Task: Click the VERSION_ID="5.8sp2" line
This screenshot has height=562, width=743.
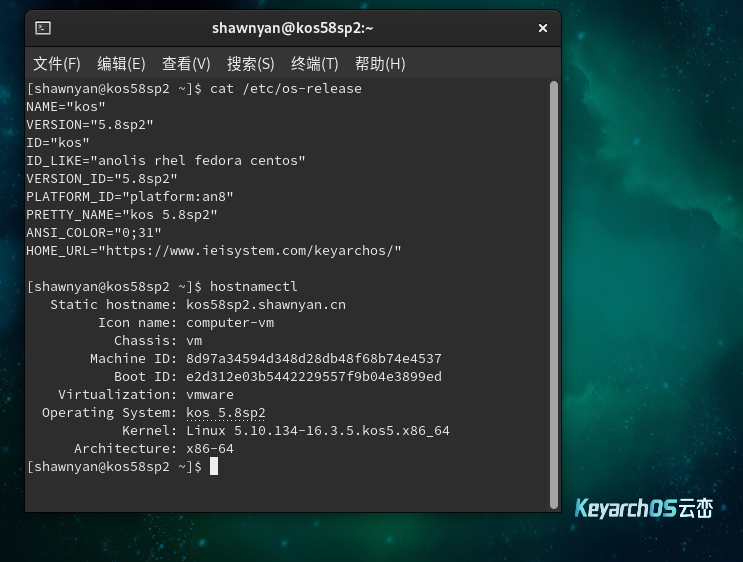Action: click(102, 179)
